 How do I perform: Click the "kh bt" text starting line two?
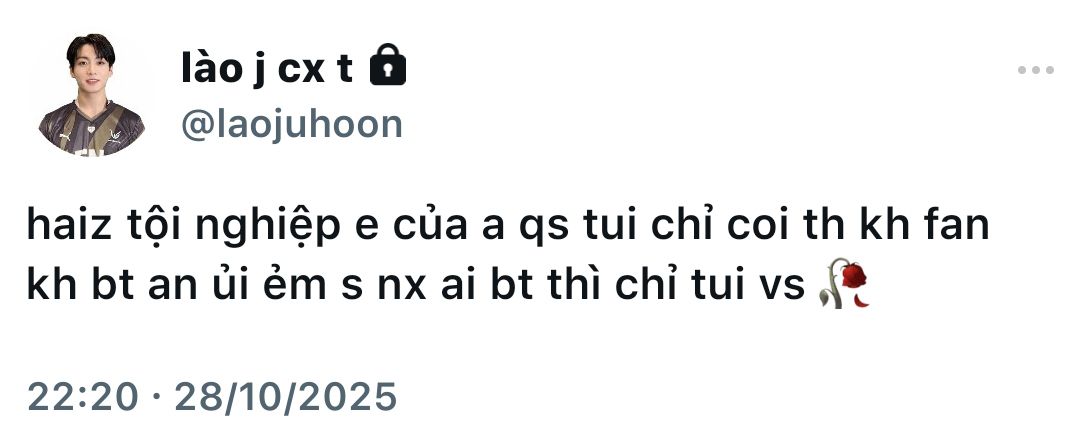(81, 284)
